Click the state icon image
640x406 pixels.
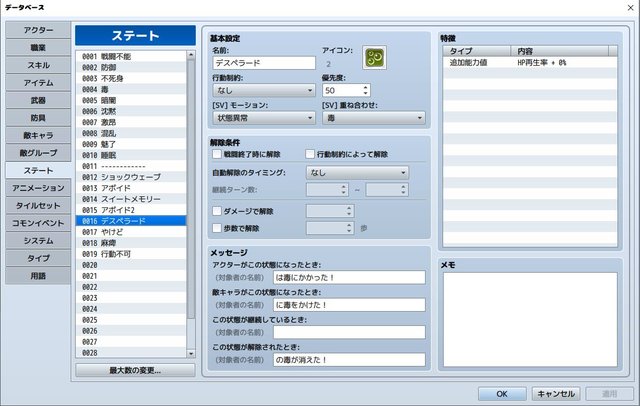pyautogui.click(x=374, y=58)
